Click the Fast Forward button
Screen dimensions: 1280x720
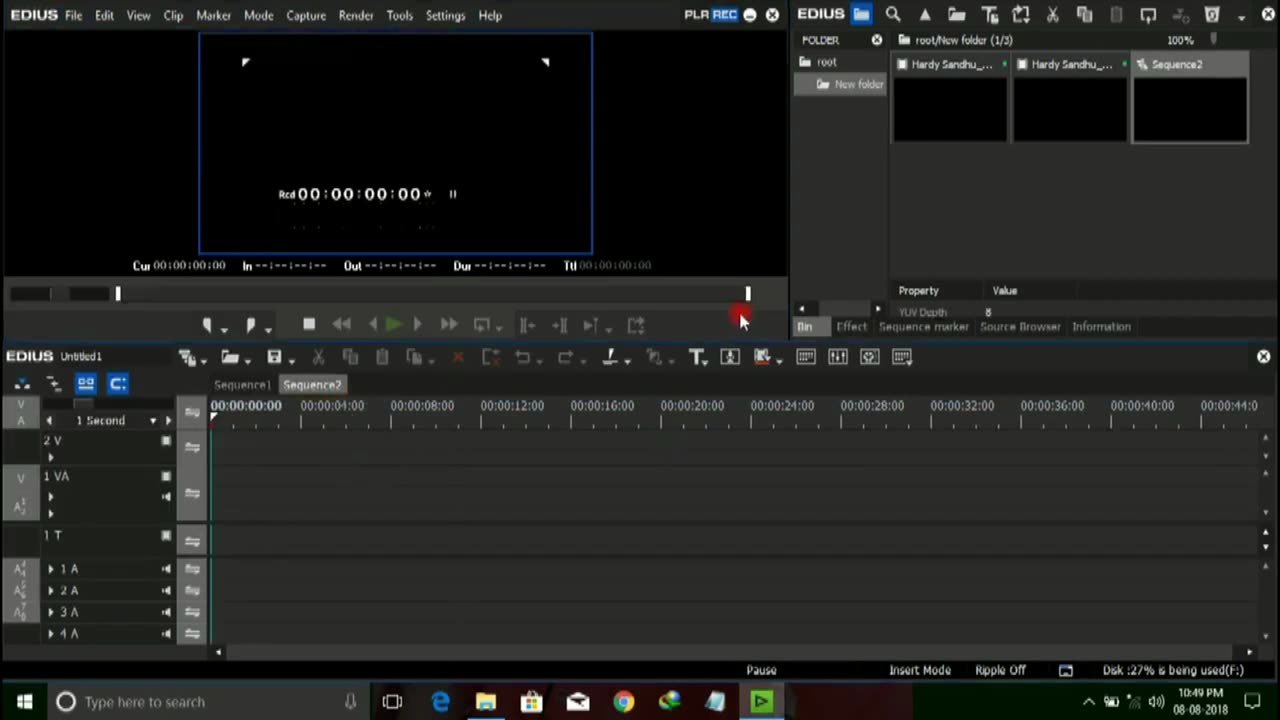coord(449,325)
